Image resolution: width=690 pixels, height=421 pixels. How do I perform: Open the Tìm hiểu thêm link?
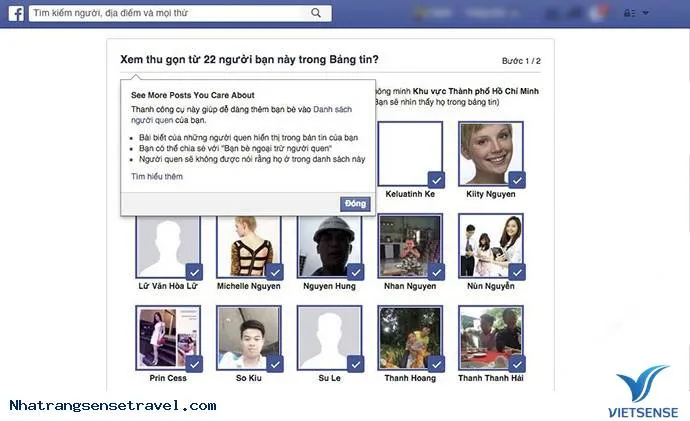[x=157, y=176]
